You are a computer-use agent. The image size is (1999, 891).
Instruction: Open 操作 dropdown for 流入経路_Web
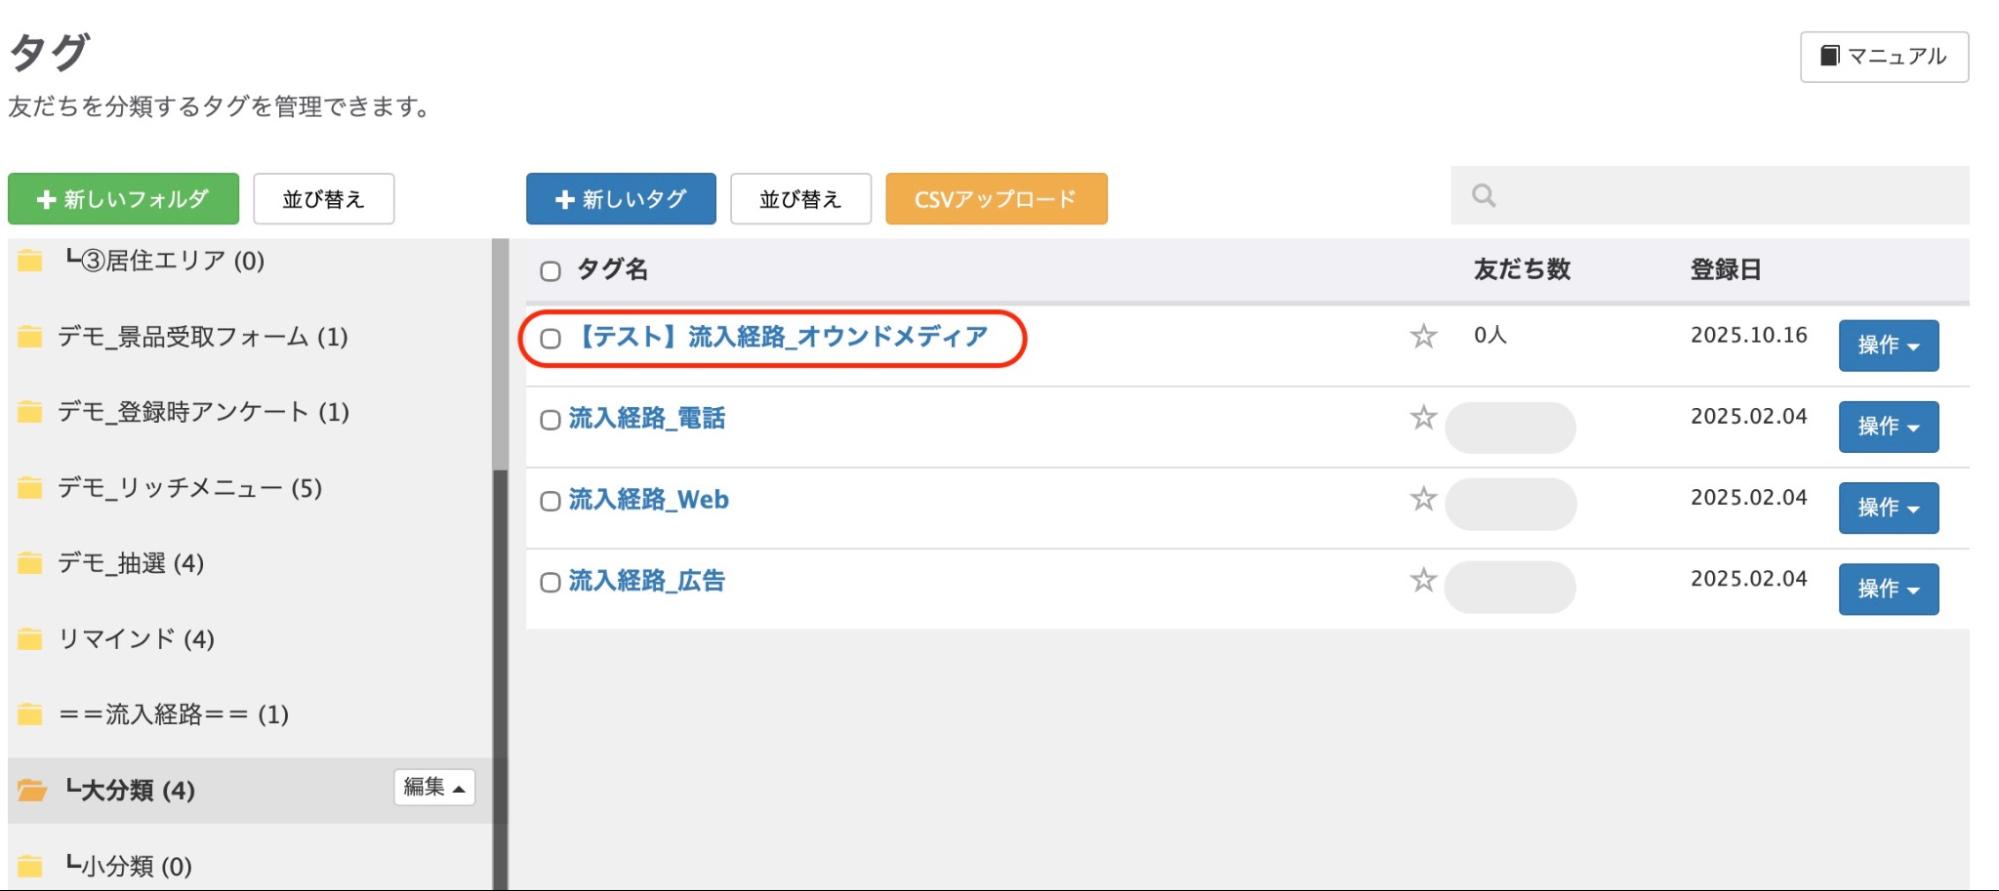(x=1887, y=508)
